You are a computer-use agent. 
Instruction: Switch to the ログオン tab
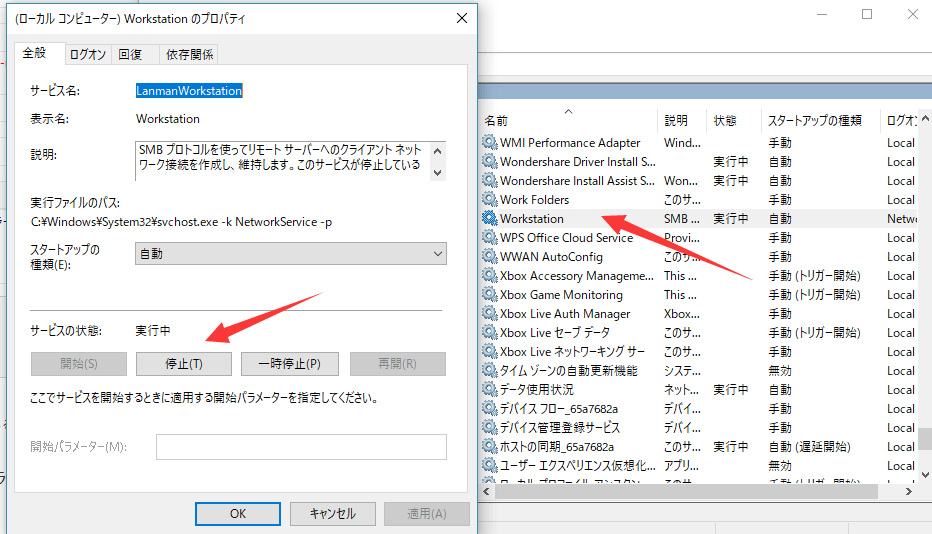(87, 55)
